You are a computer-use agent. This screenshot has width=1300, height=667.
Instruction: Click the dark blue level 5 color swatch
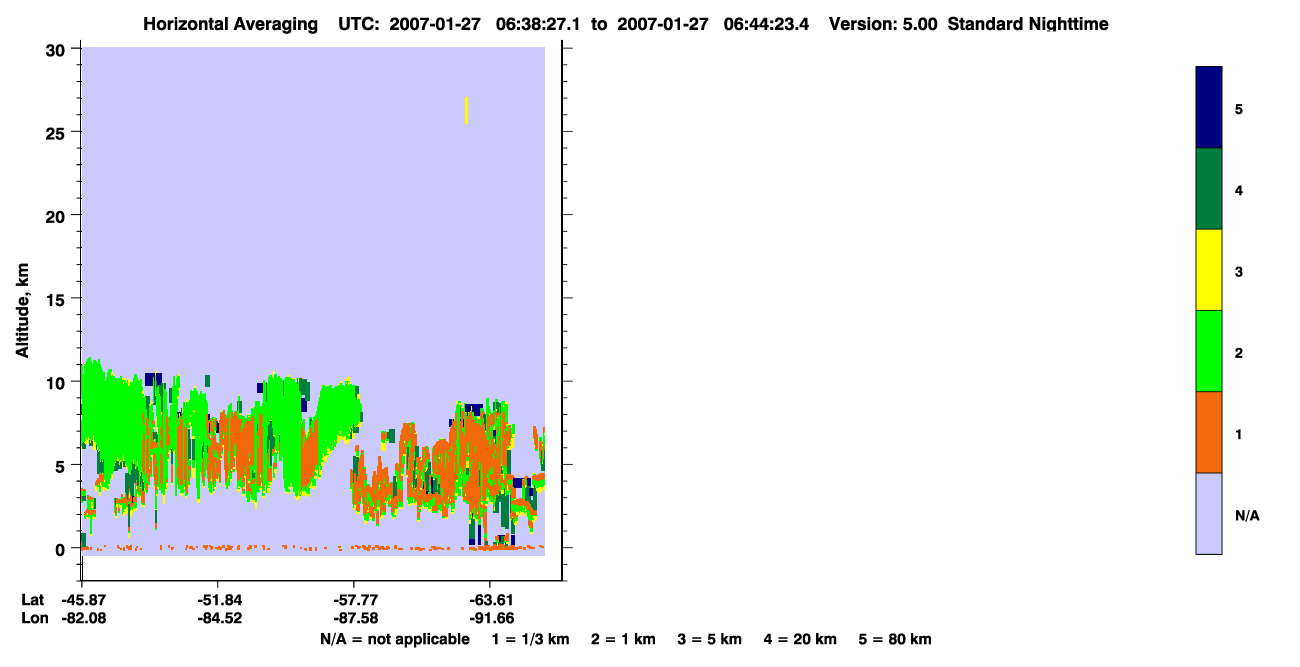pos(1209,108)
